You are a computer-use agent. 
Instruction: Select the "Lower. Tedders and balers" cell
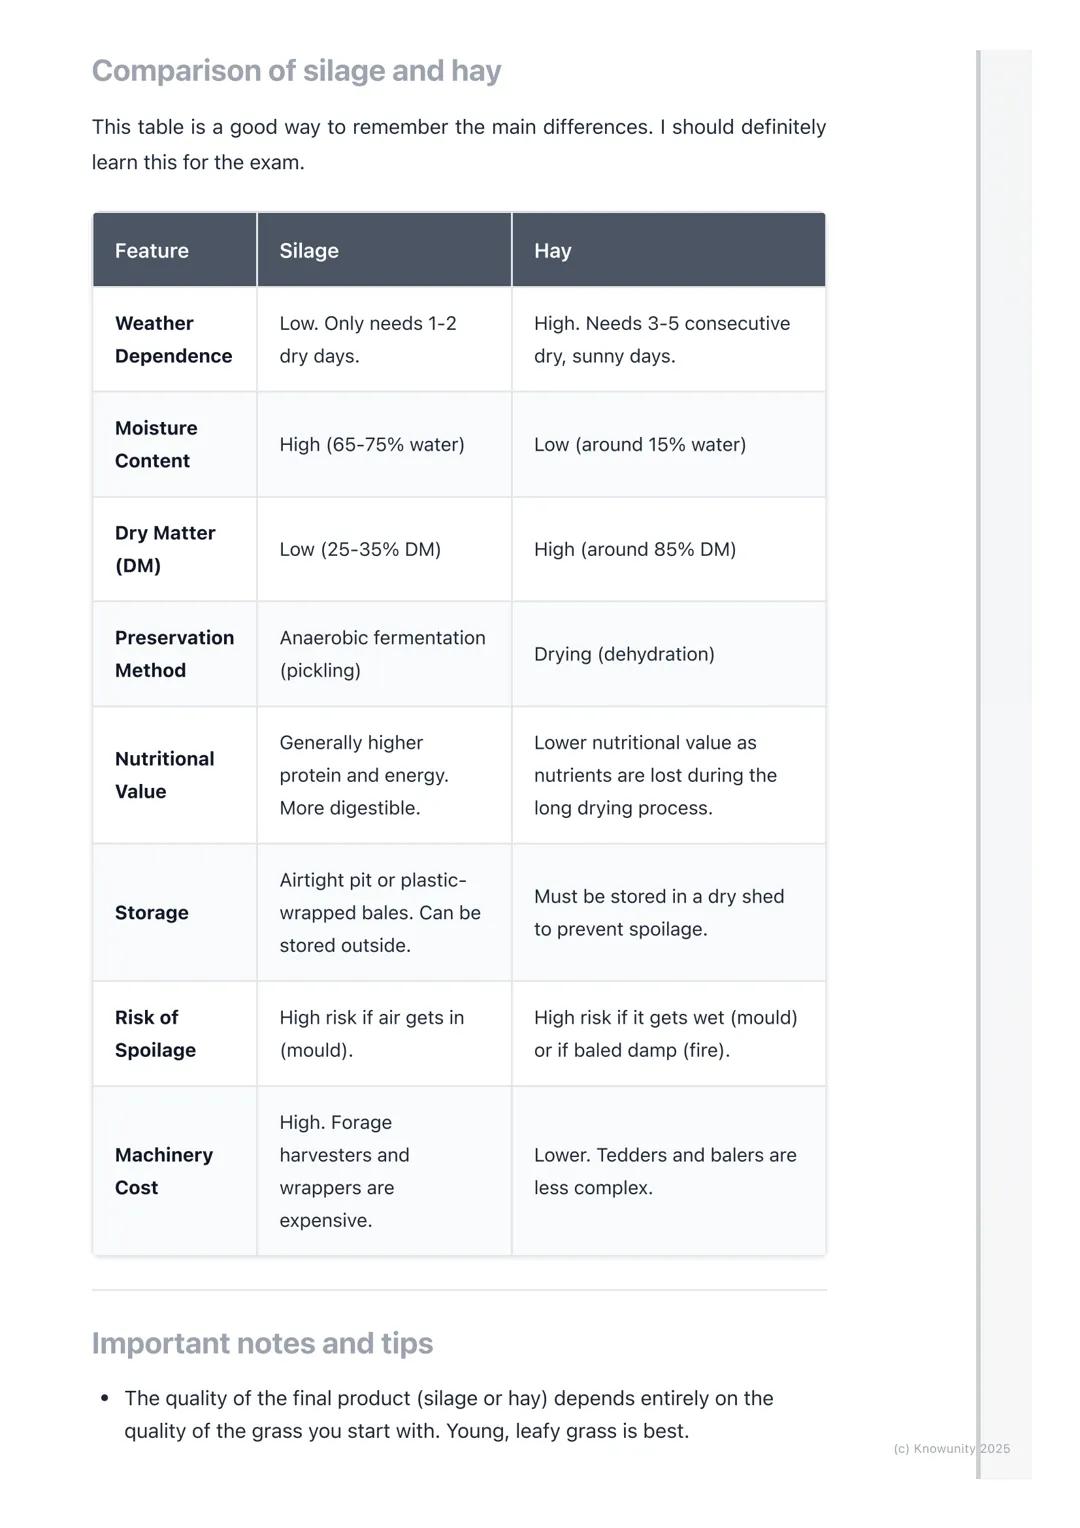[665, 1171]
